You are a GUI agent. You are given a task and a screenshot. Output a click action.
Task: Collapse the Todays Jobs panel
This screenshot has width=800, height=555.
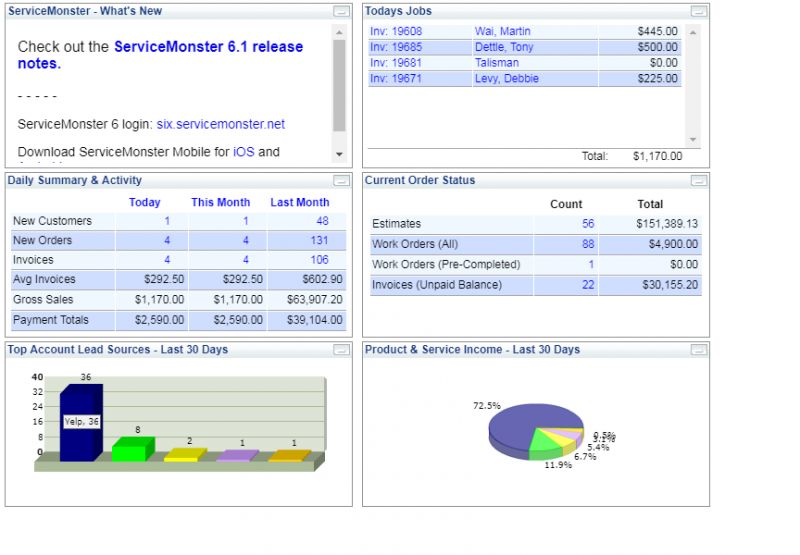[698, 11]
